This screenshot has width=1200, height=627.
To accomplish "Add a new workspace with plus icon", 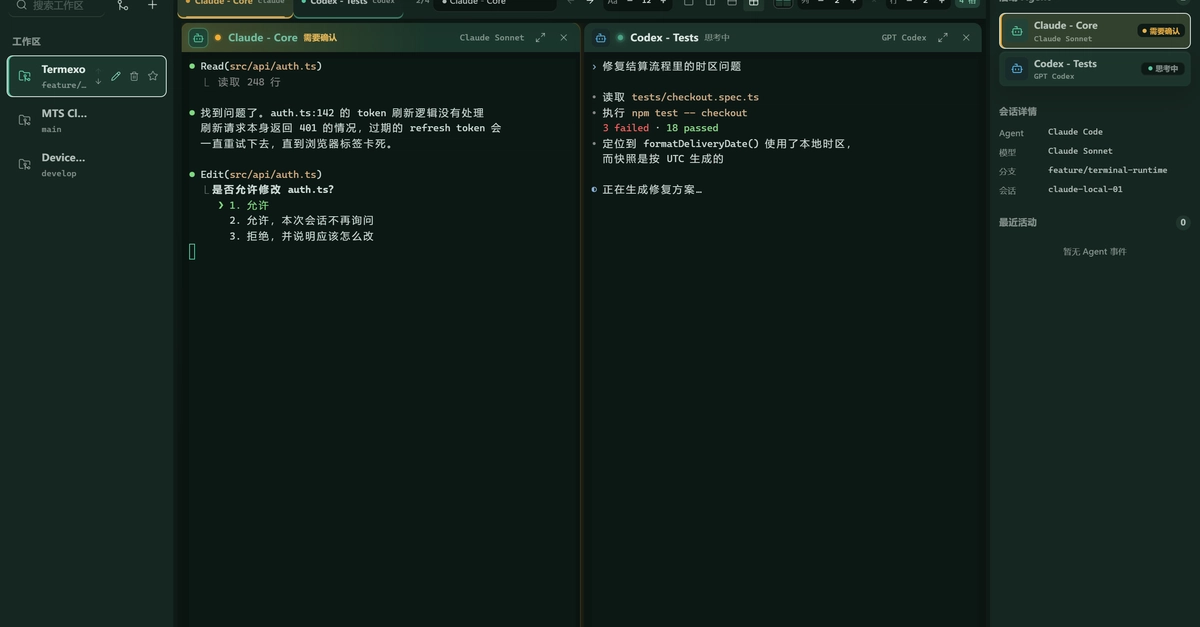I will click(152, 5).
